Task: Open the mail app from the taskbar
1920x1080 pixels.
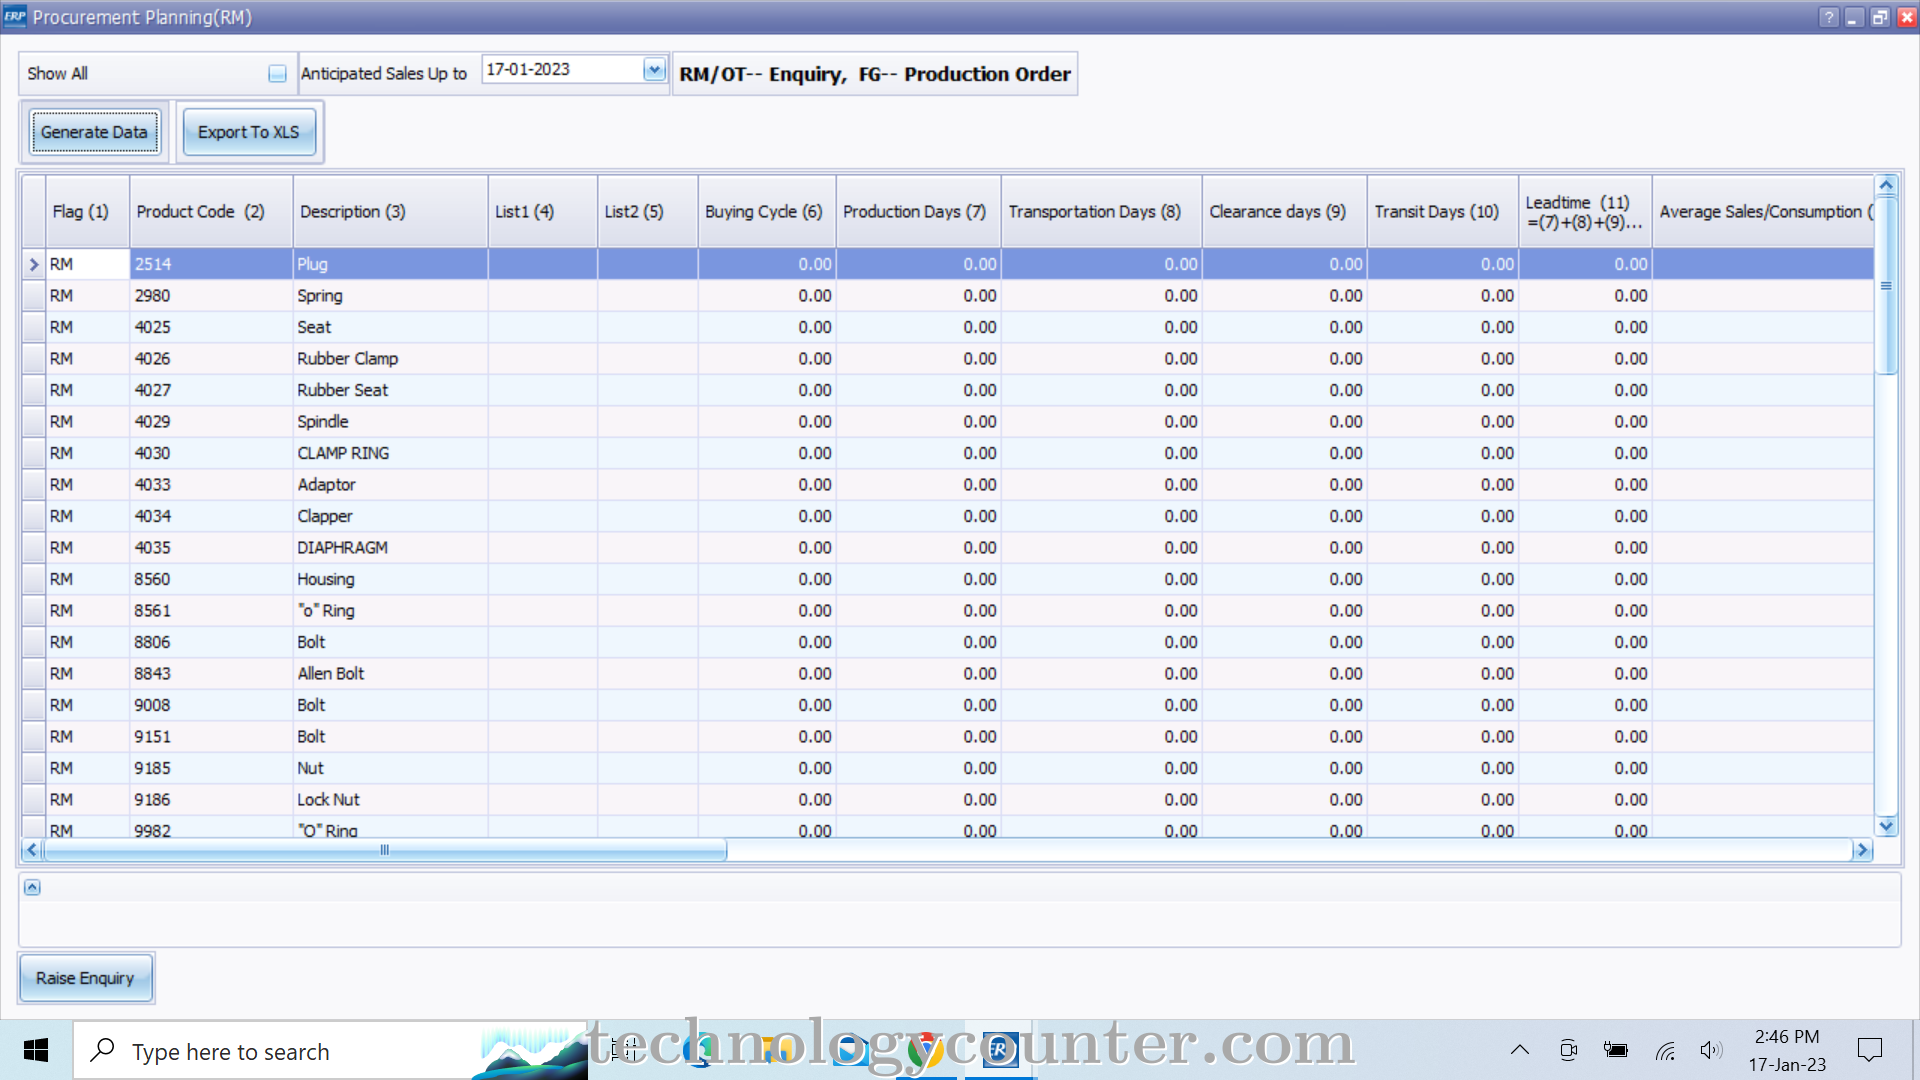Action: pos(852,1050)
